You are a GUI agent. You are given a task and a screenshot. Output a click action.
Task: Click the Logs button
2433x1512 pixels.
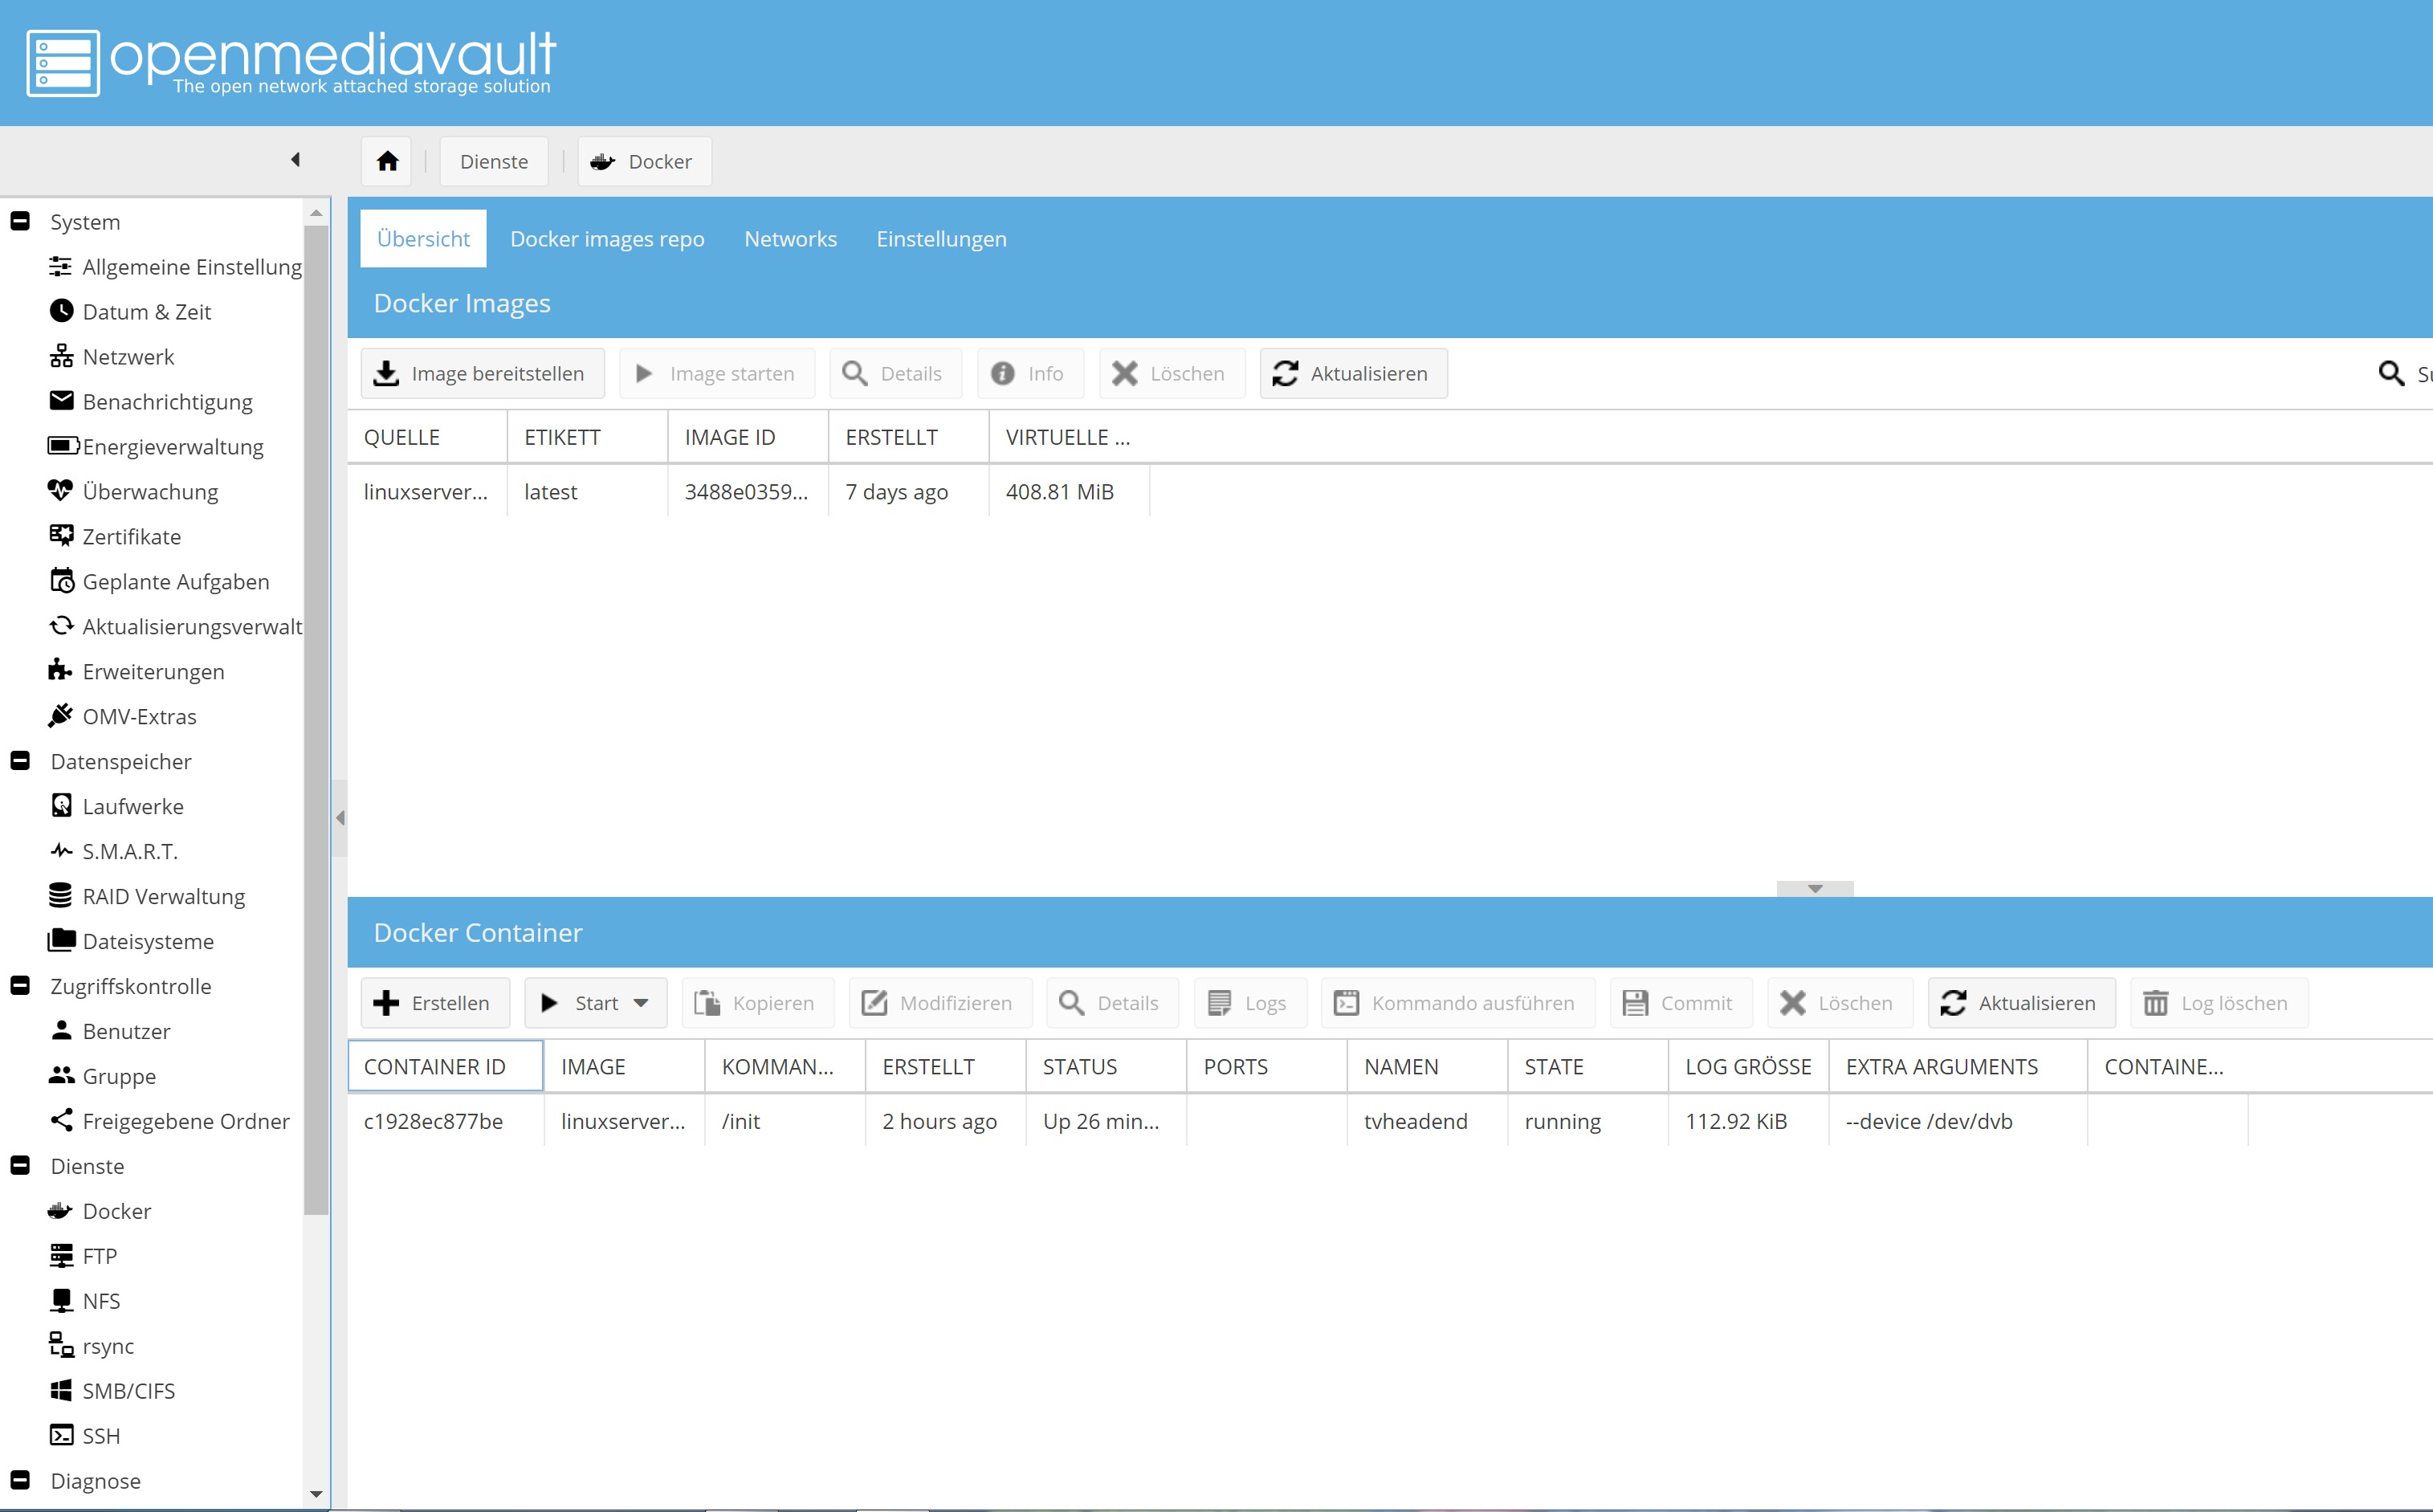coord(1250,1004)
